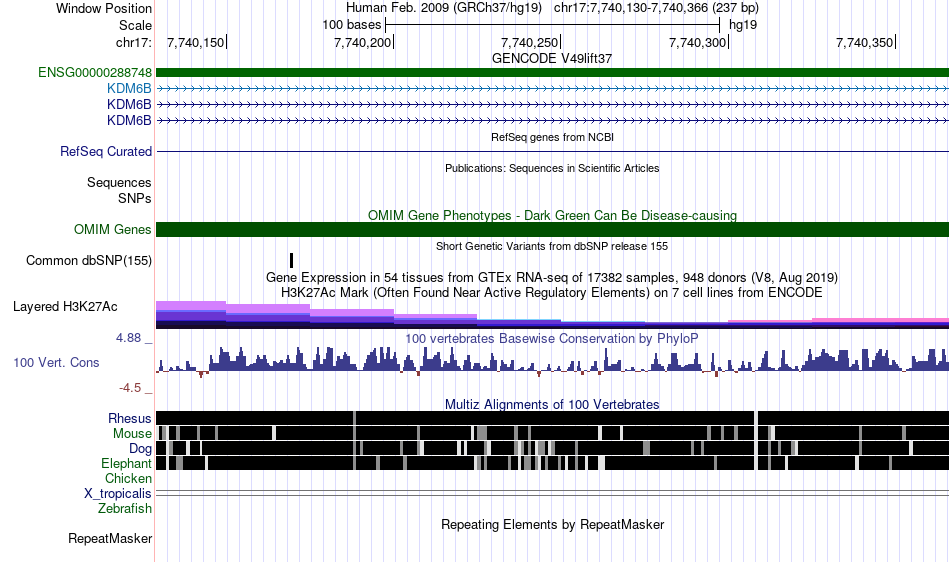This screenshot has width=950, height=562.
Task: Click the chr17:7,740,130-7,740,366 position text
Action: coord(656,8)
